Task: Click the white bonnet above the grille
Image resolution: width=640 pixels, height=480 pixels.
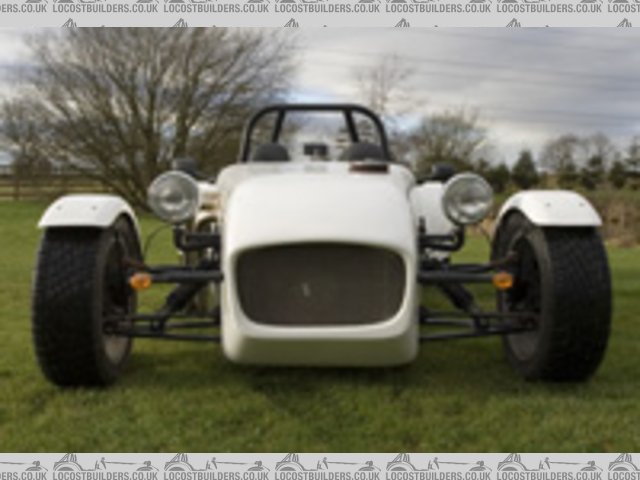Action: [x=318, y=205]
